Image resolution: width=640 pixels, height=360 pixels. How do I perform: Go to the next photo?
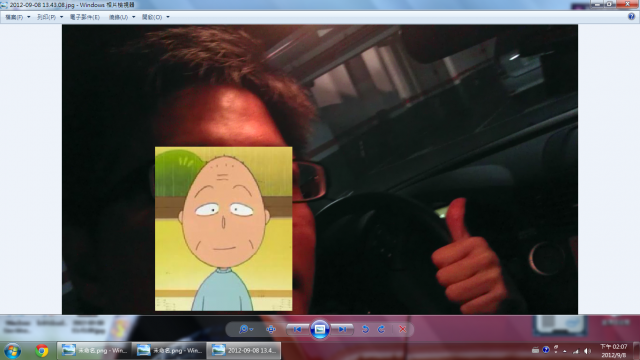point(342,329)
